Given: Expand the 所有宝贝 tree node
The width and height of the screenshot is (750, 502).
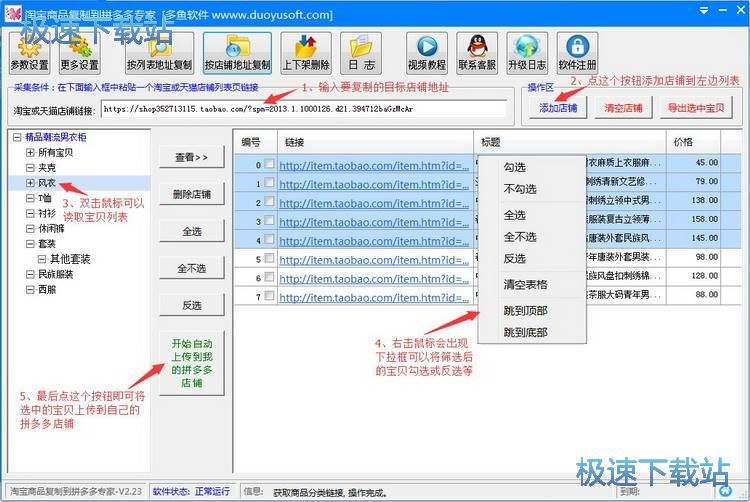Looking at the screenshot, I should click(30, 153).
